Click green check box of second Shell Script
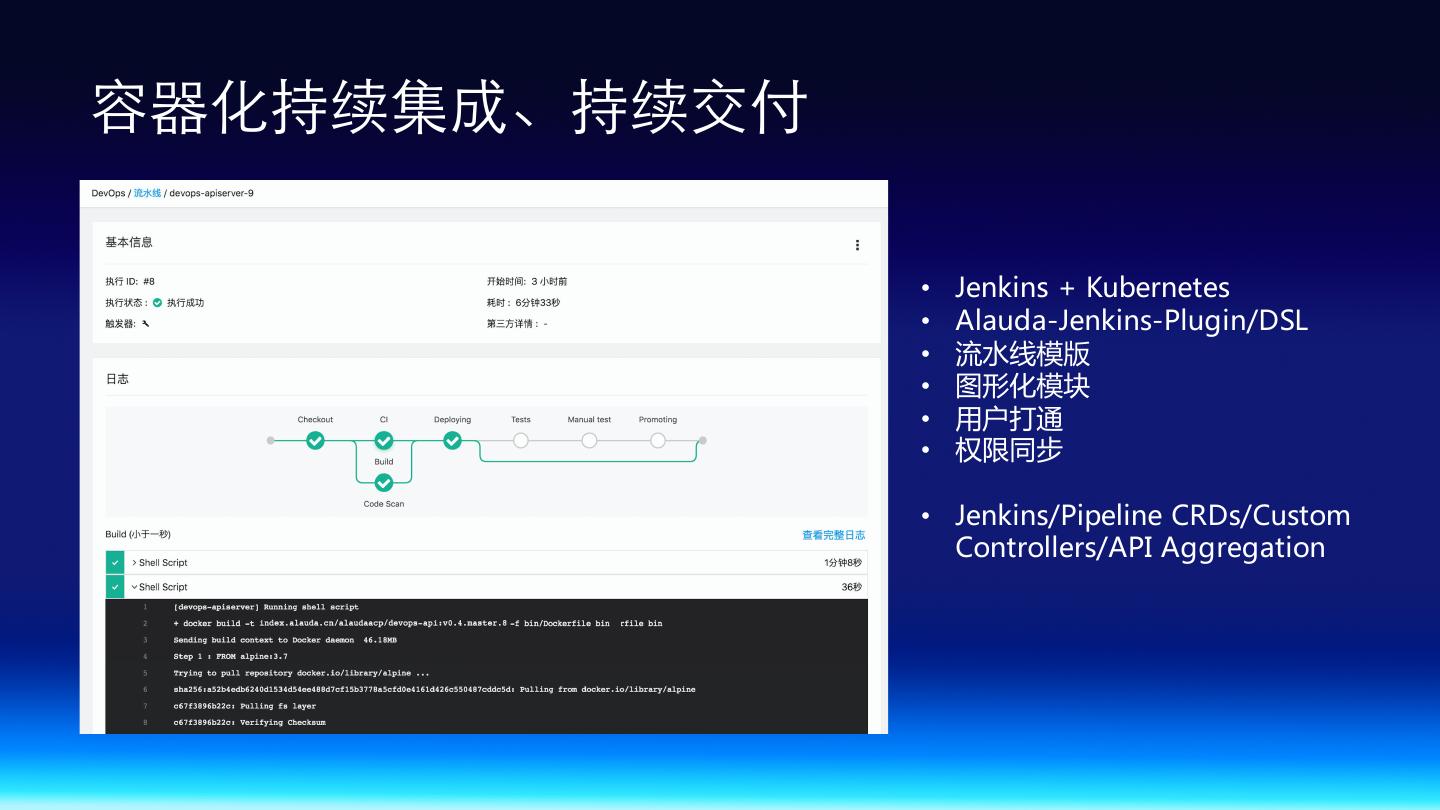1440x810 pixels. [x=115, y=587]
